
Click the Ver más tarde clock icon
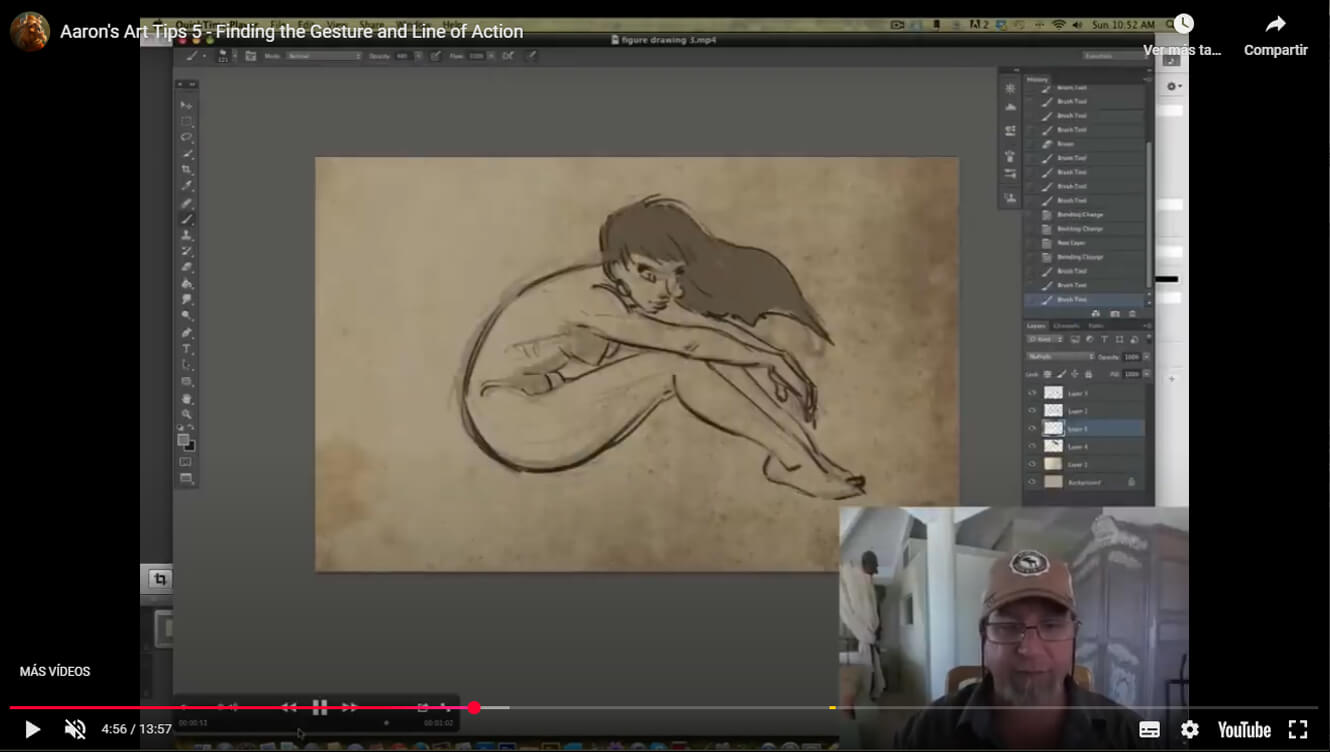[x=1184, y=24]
